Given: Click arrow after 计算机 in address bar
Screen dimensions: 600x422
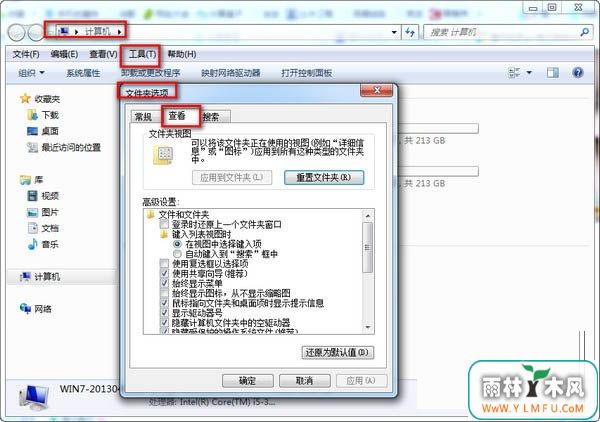Looking at the screenshot, I should (x=119, y=32).
